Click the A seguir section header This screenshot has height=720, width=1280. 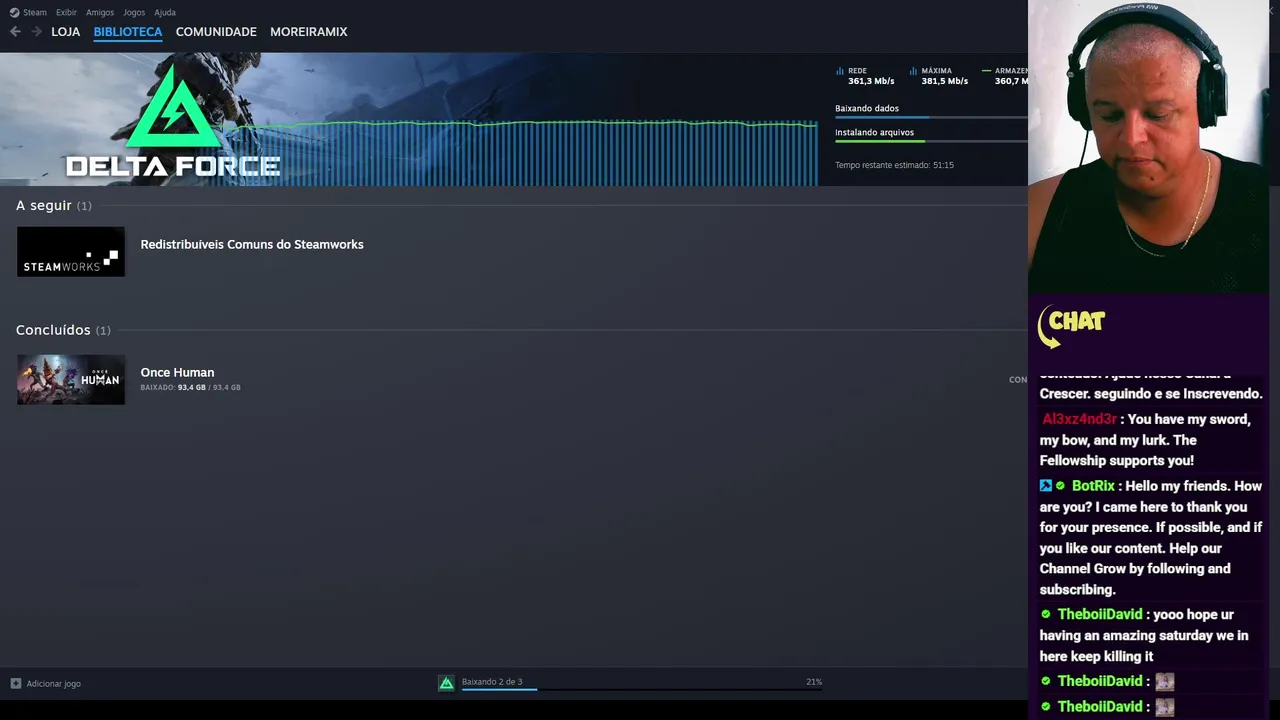[53, 205]
